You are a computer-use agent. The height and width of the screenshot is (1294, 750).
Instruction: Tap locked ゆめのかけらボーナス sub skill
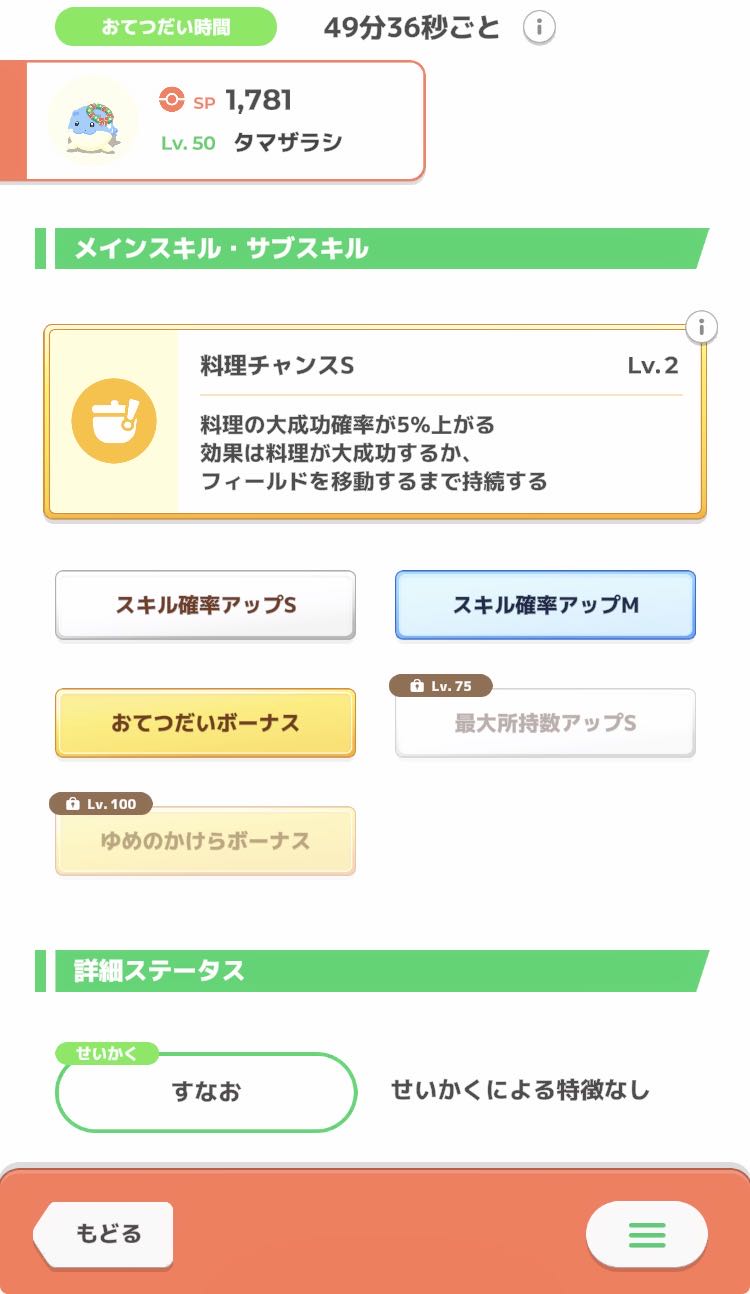(205, 841)
